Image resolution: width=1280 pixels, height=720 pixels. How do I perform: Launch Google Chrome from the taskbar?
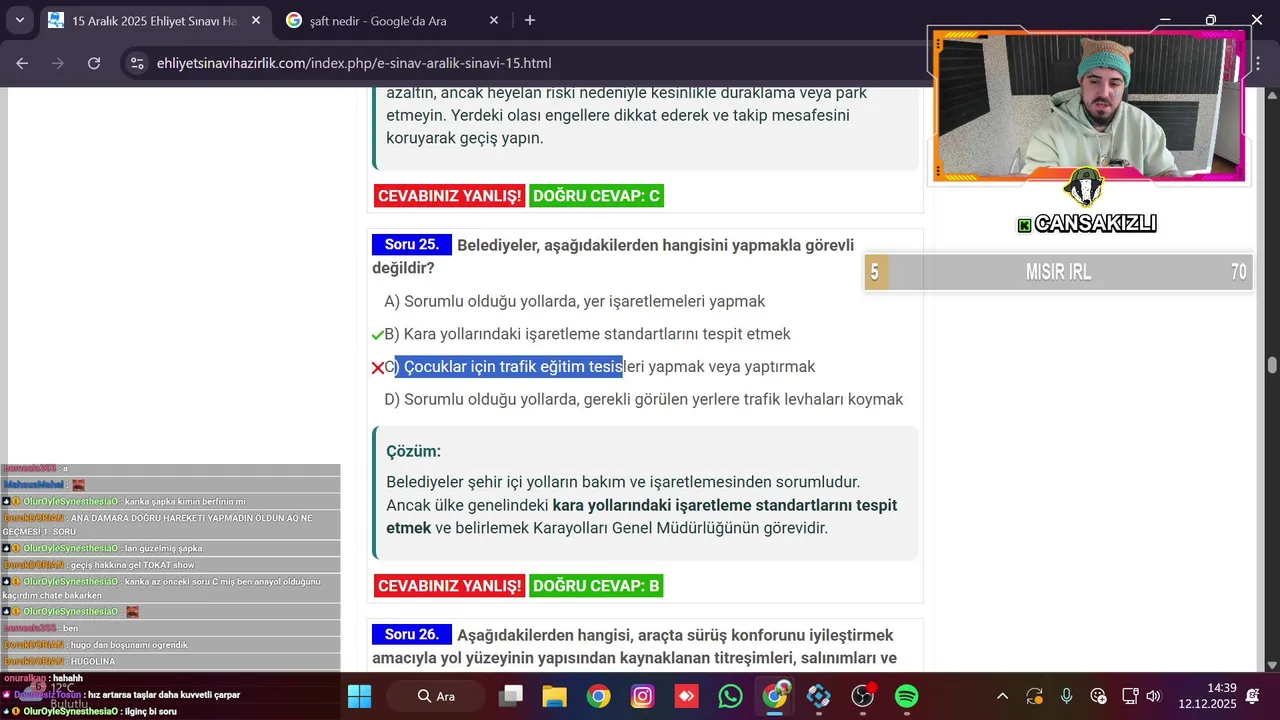click(599, 696)
